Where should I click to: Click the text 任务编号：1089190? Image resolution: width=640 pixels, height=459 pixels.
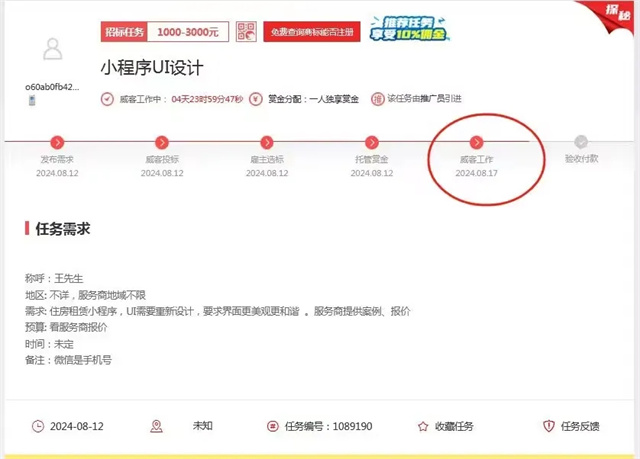pos(329,426)
